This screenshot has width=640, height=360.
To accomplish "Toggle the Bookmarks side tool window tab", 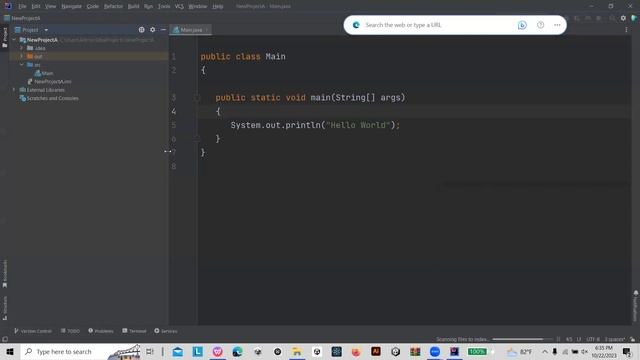I will tap(4, 273).
